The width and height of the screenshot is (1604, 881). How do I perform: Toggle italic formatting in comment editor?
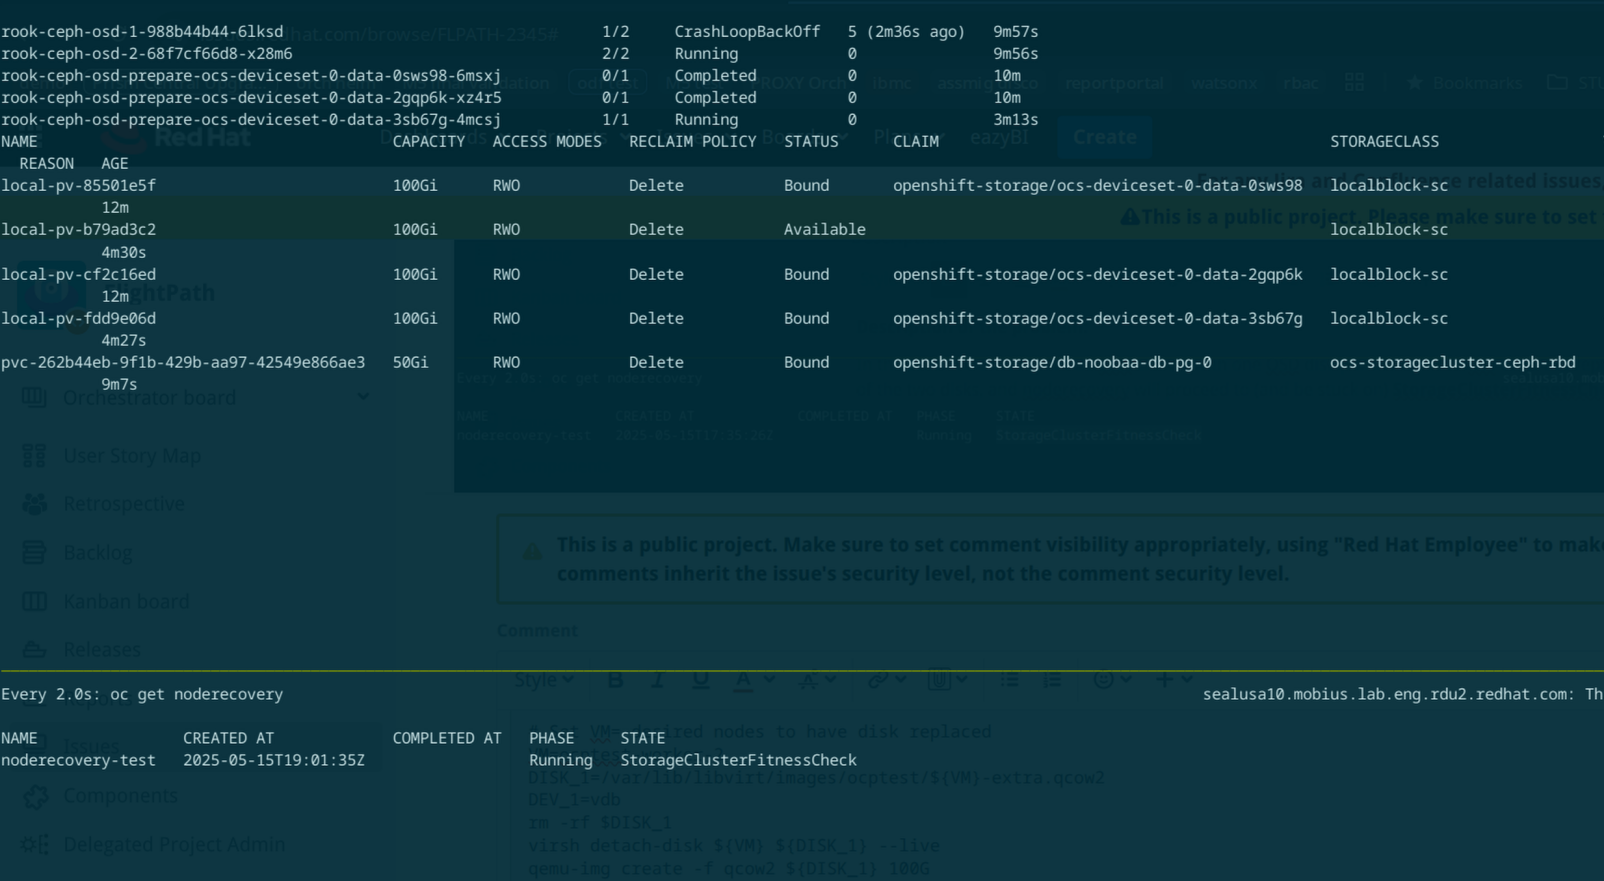pyautogui.click(x=657, y=680)
